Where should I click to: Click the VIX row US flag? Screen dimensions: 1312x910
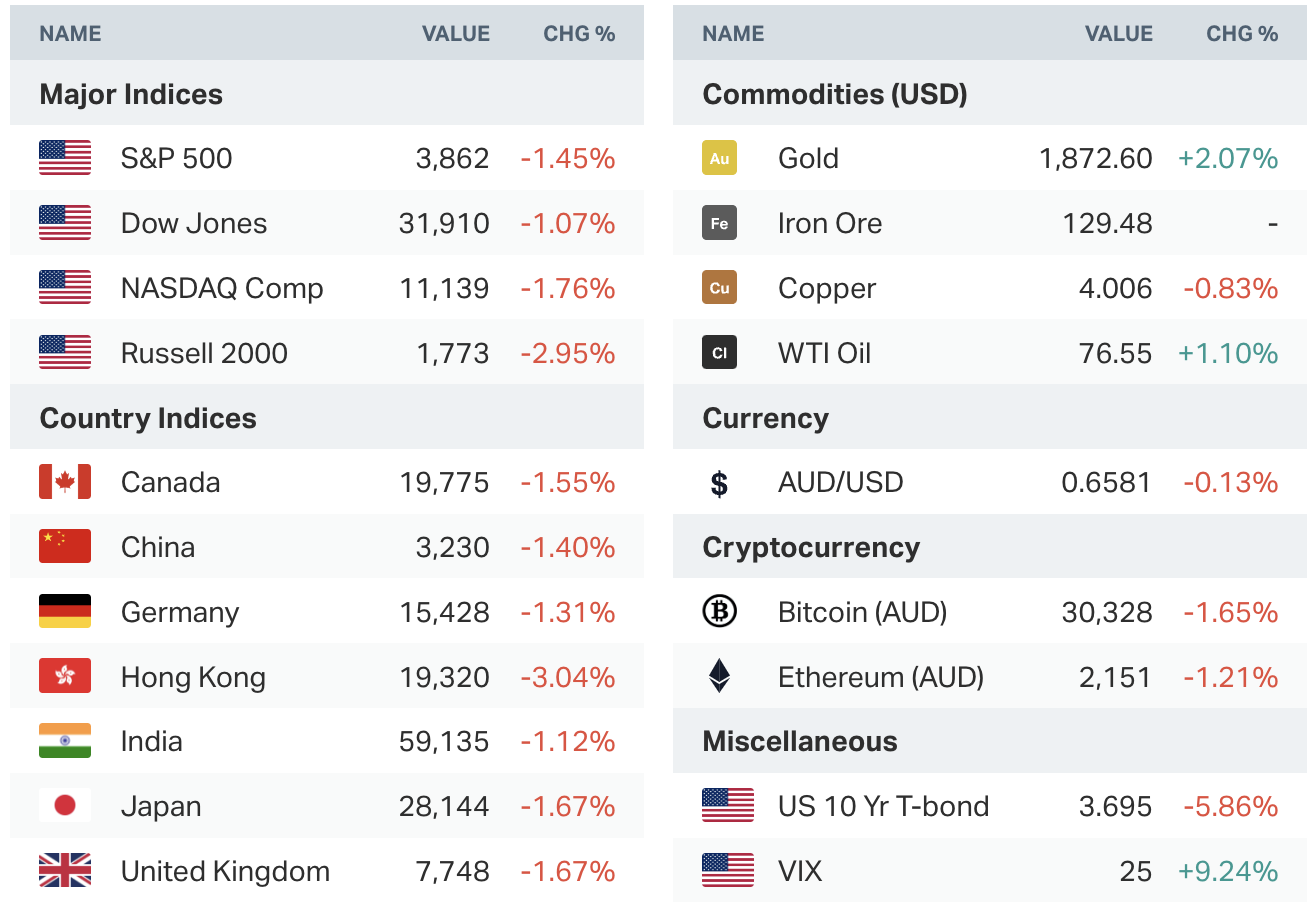click(728, 871)
